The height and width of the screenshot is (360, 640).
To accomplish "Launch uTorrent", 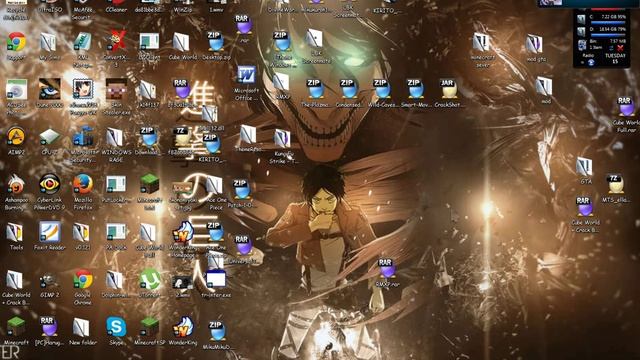I will click(x=150, y=279).
